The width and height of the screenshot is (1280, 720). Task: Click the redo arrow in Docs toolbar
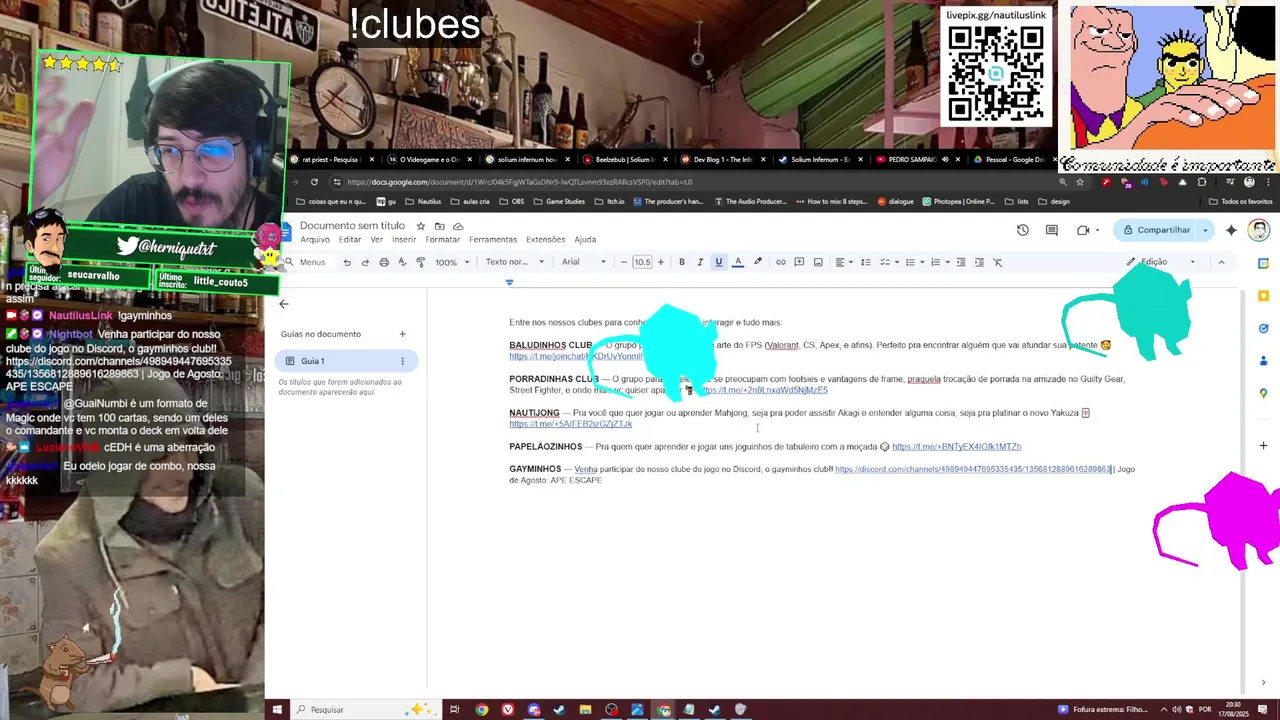365,262
